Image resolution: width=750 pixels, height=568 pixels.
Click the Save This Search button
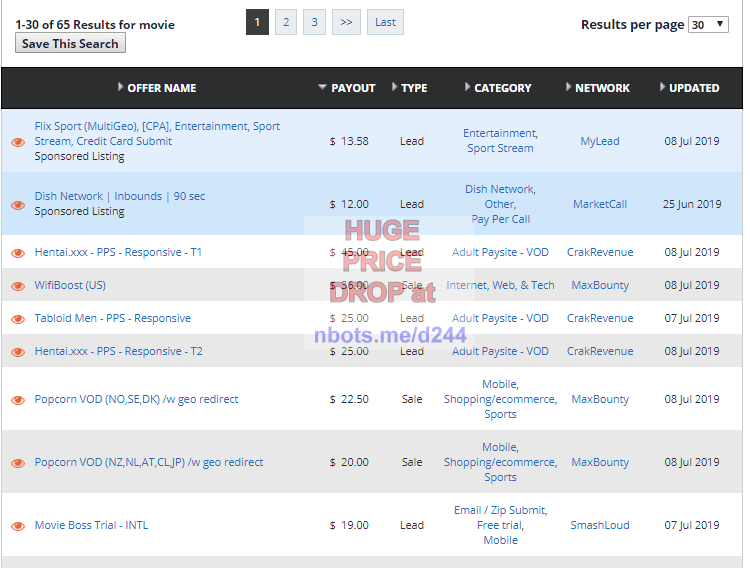[x=70, y=44]
